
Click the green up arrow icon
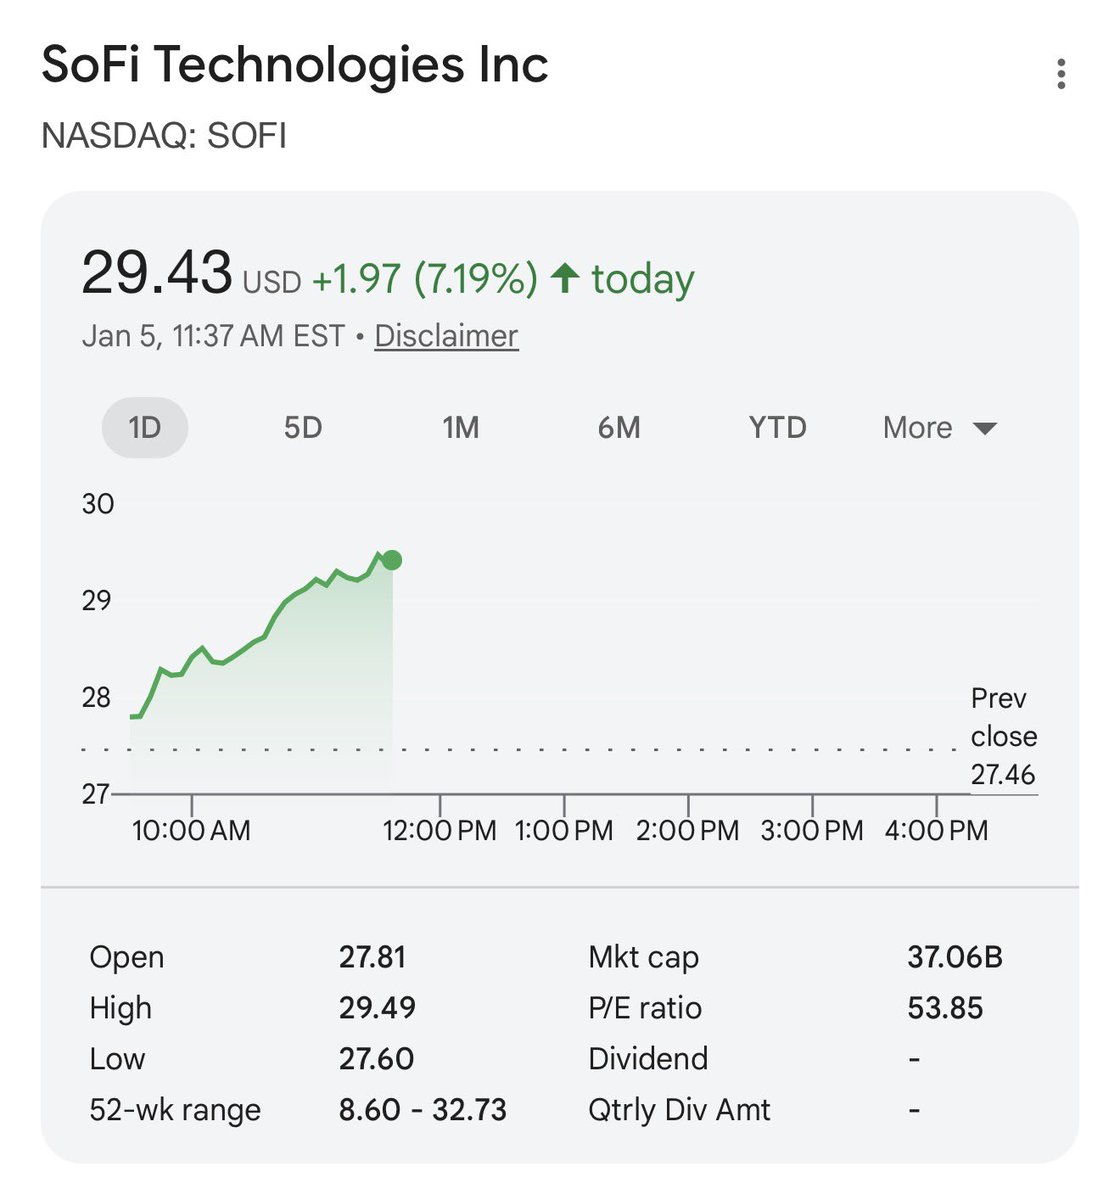565,277
